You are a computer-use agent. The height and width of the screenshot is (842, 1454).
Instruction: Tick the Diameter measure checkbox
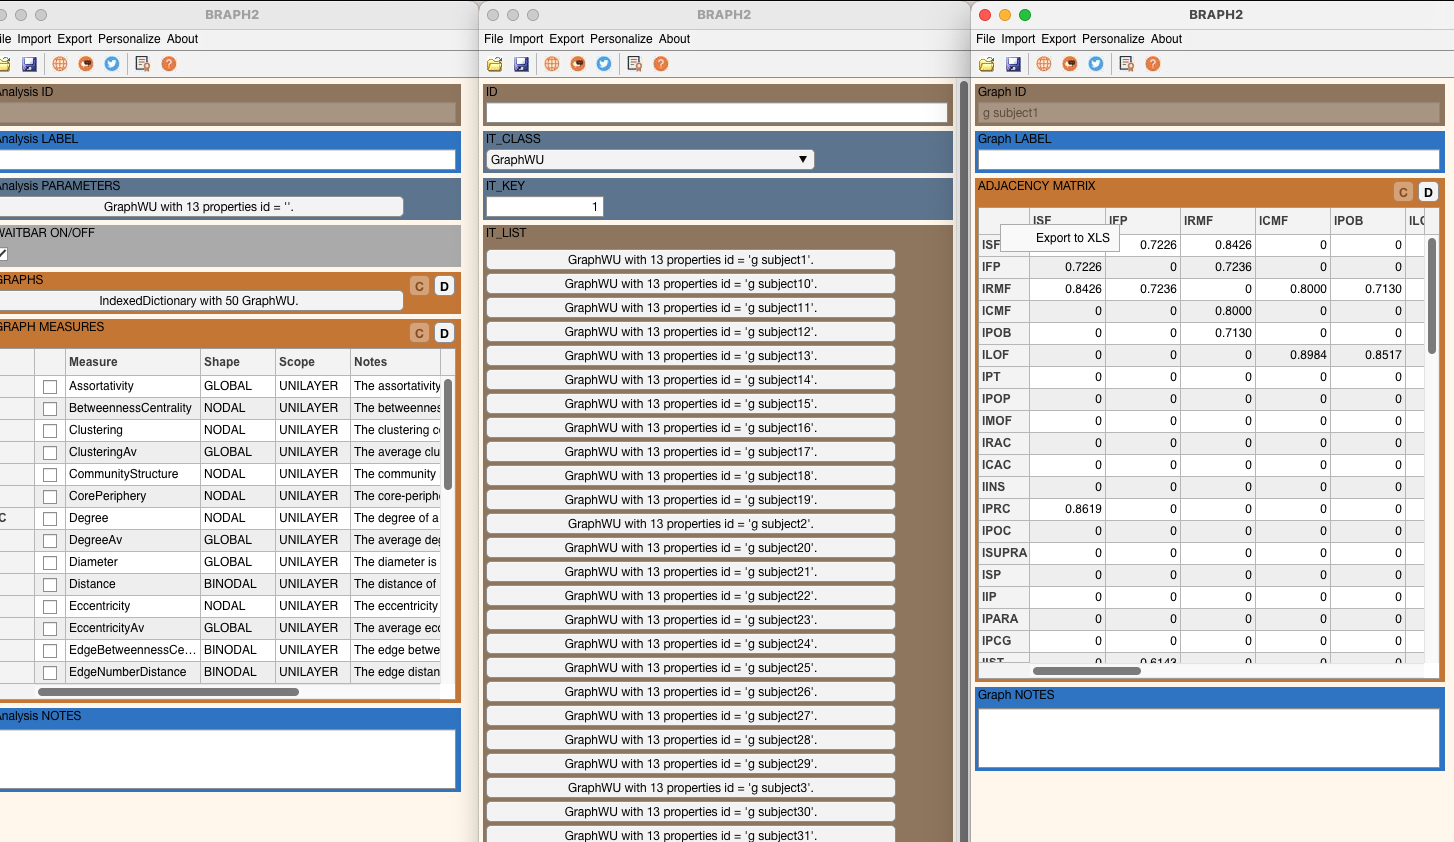coord(50,563)
